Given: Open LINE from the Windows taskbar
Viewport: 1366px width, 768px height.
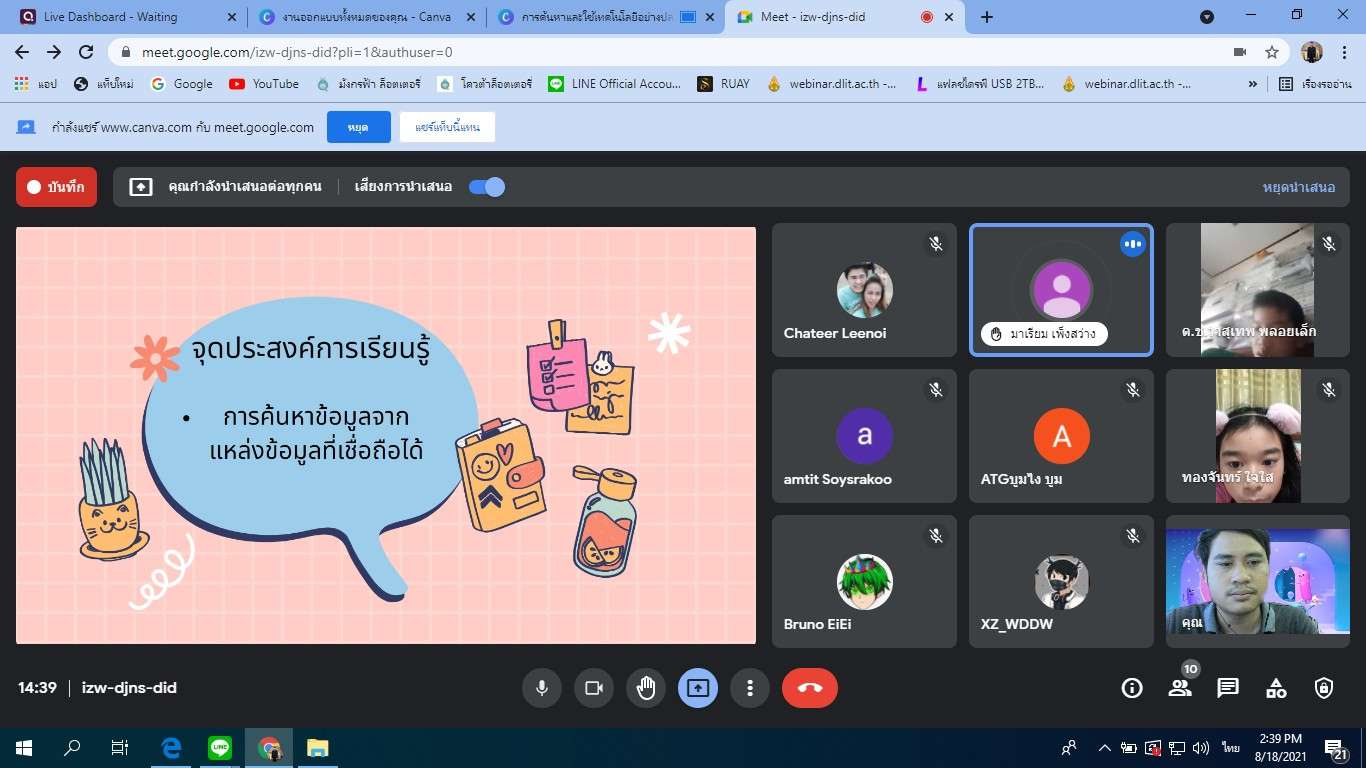Looking at the screenshot, I should 220,747.
